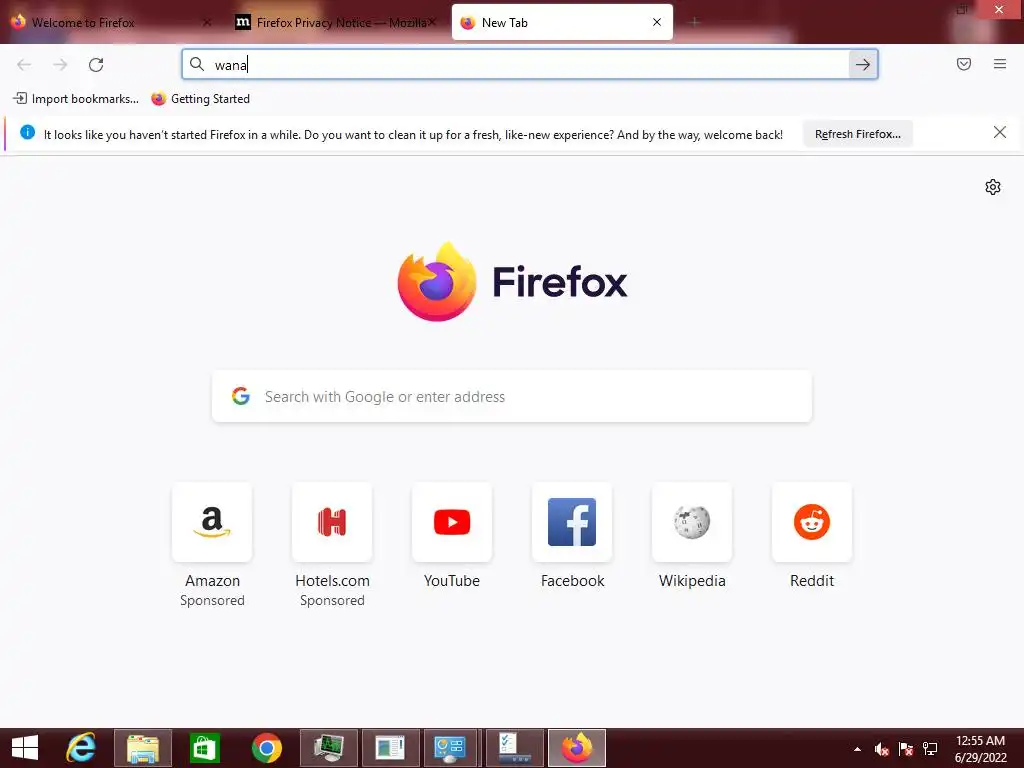Click the checklist app taskbar icon
The image size is (1024, 768).
tap(515, 748)
